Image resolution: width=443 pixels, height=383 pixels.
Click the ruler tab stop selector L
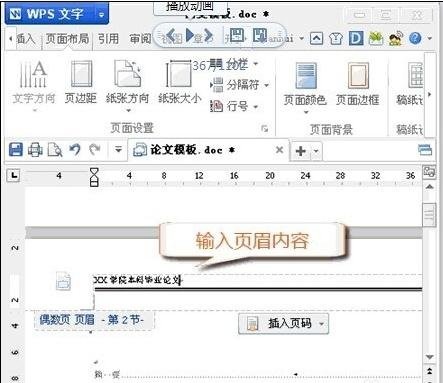14,175
